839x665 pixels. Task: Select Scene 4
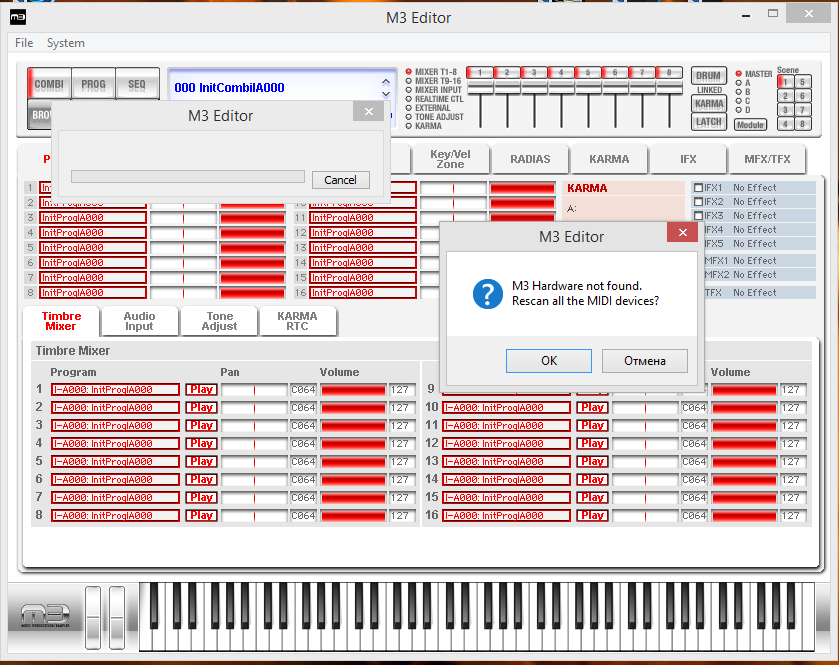pos(785,124)
